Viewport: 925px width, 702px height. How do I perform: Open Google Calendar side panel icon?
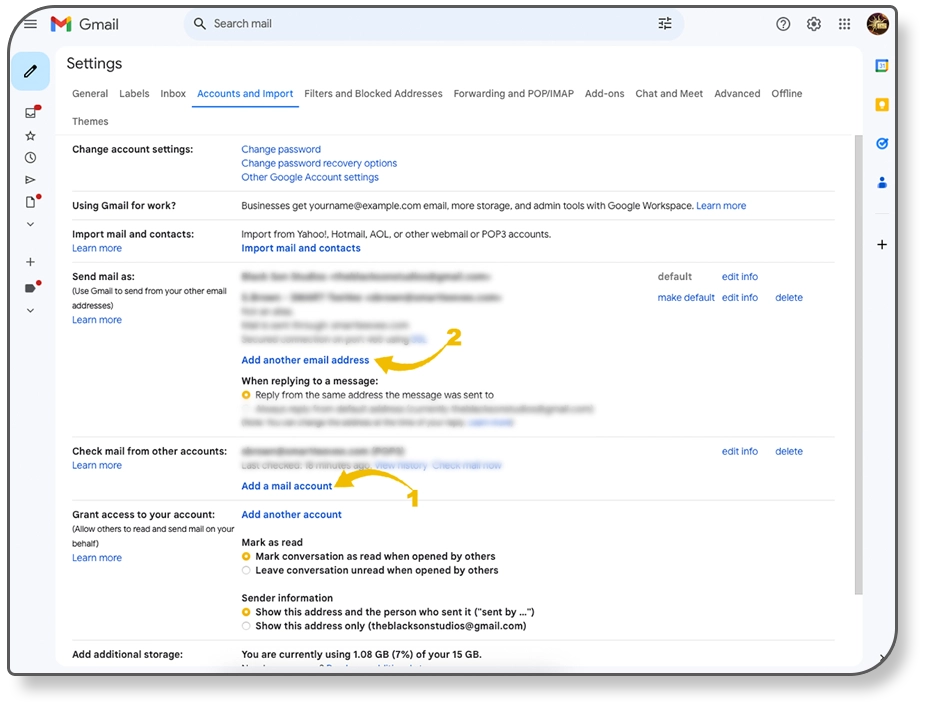[881, 66]
